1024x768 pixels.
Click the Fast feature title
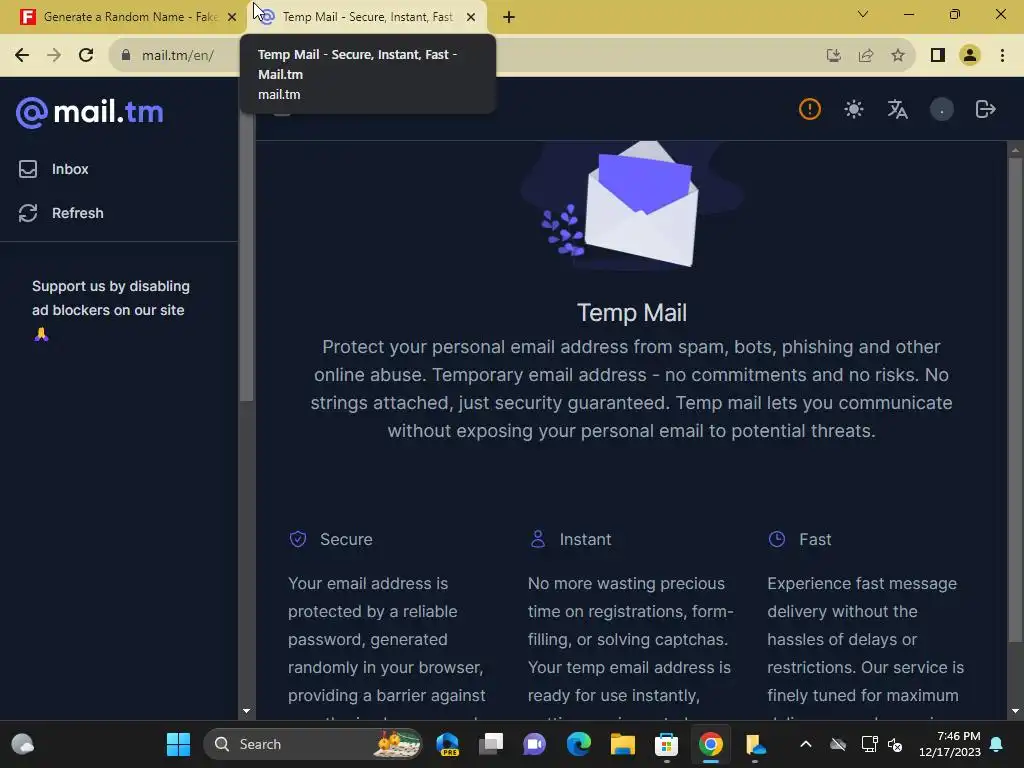(815, 539)
